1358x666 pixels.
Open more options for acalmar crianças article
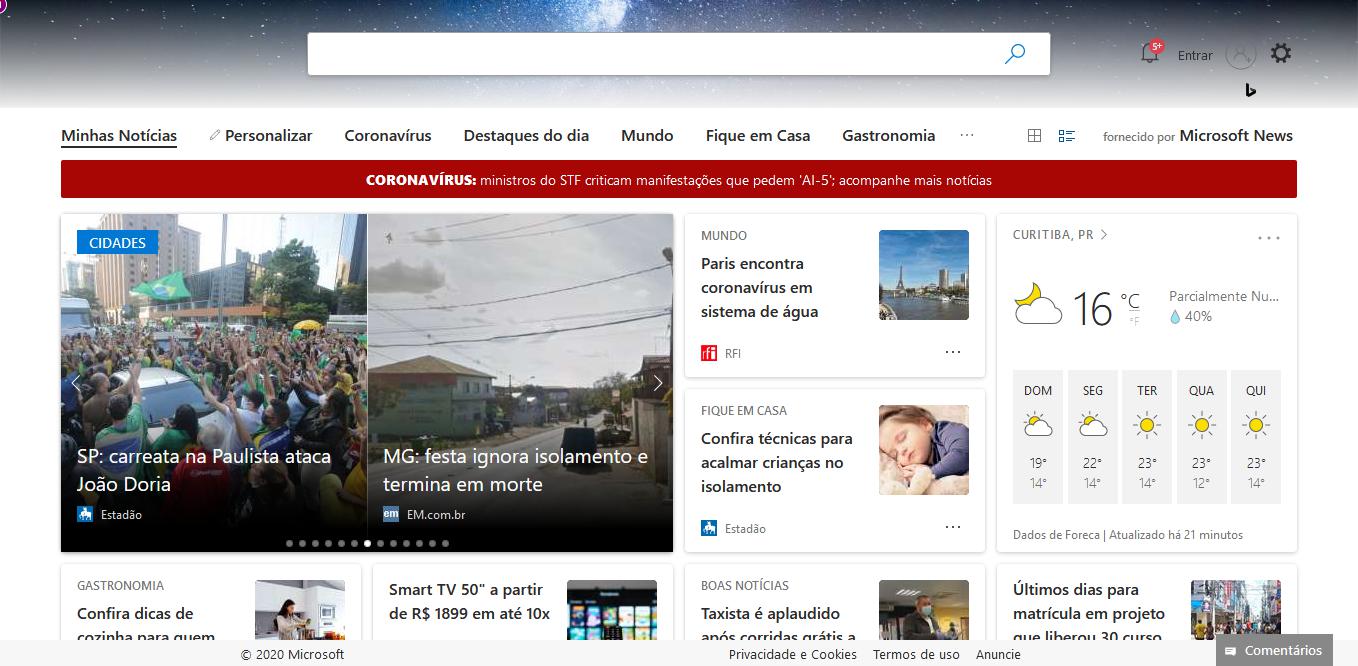tap(953, 527)
